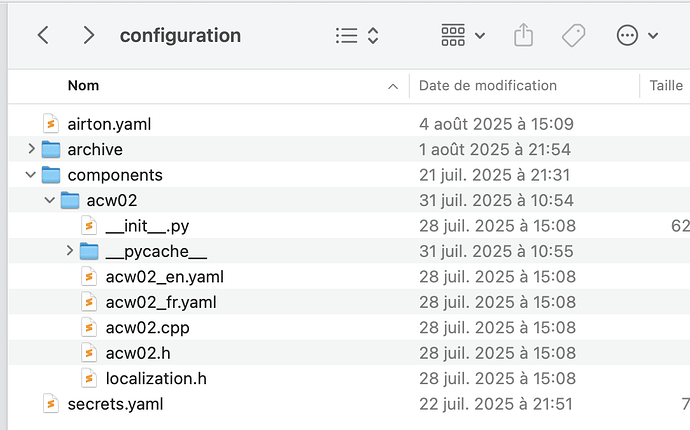Click the Share toolbar icon
The height and width of the screenshot is (430, 690).
click(524, 36)
